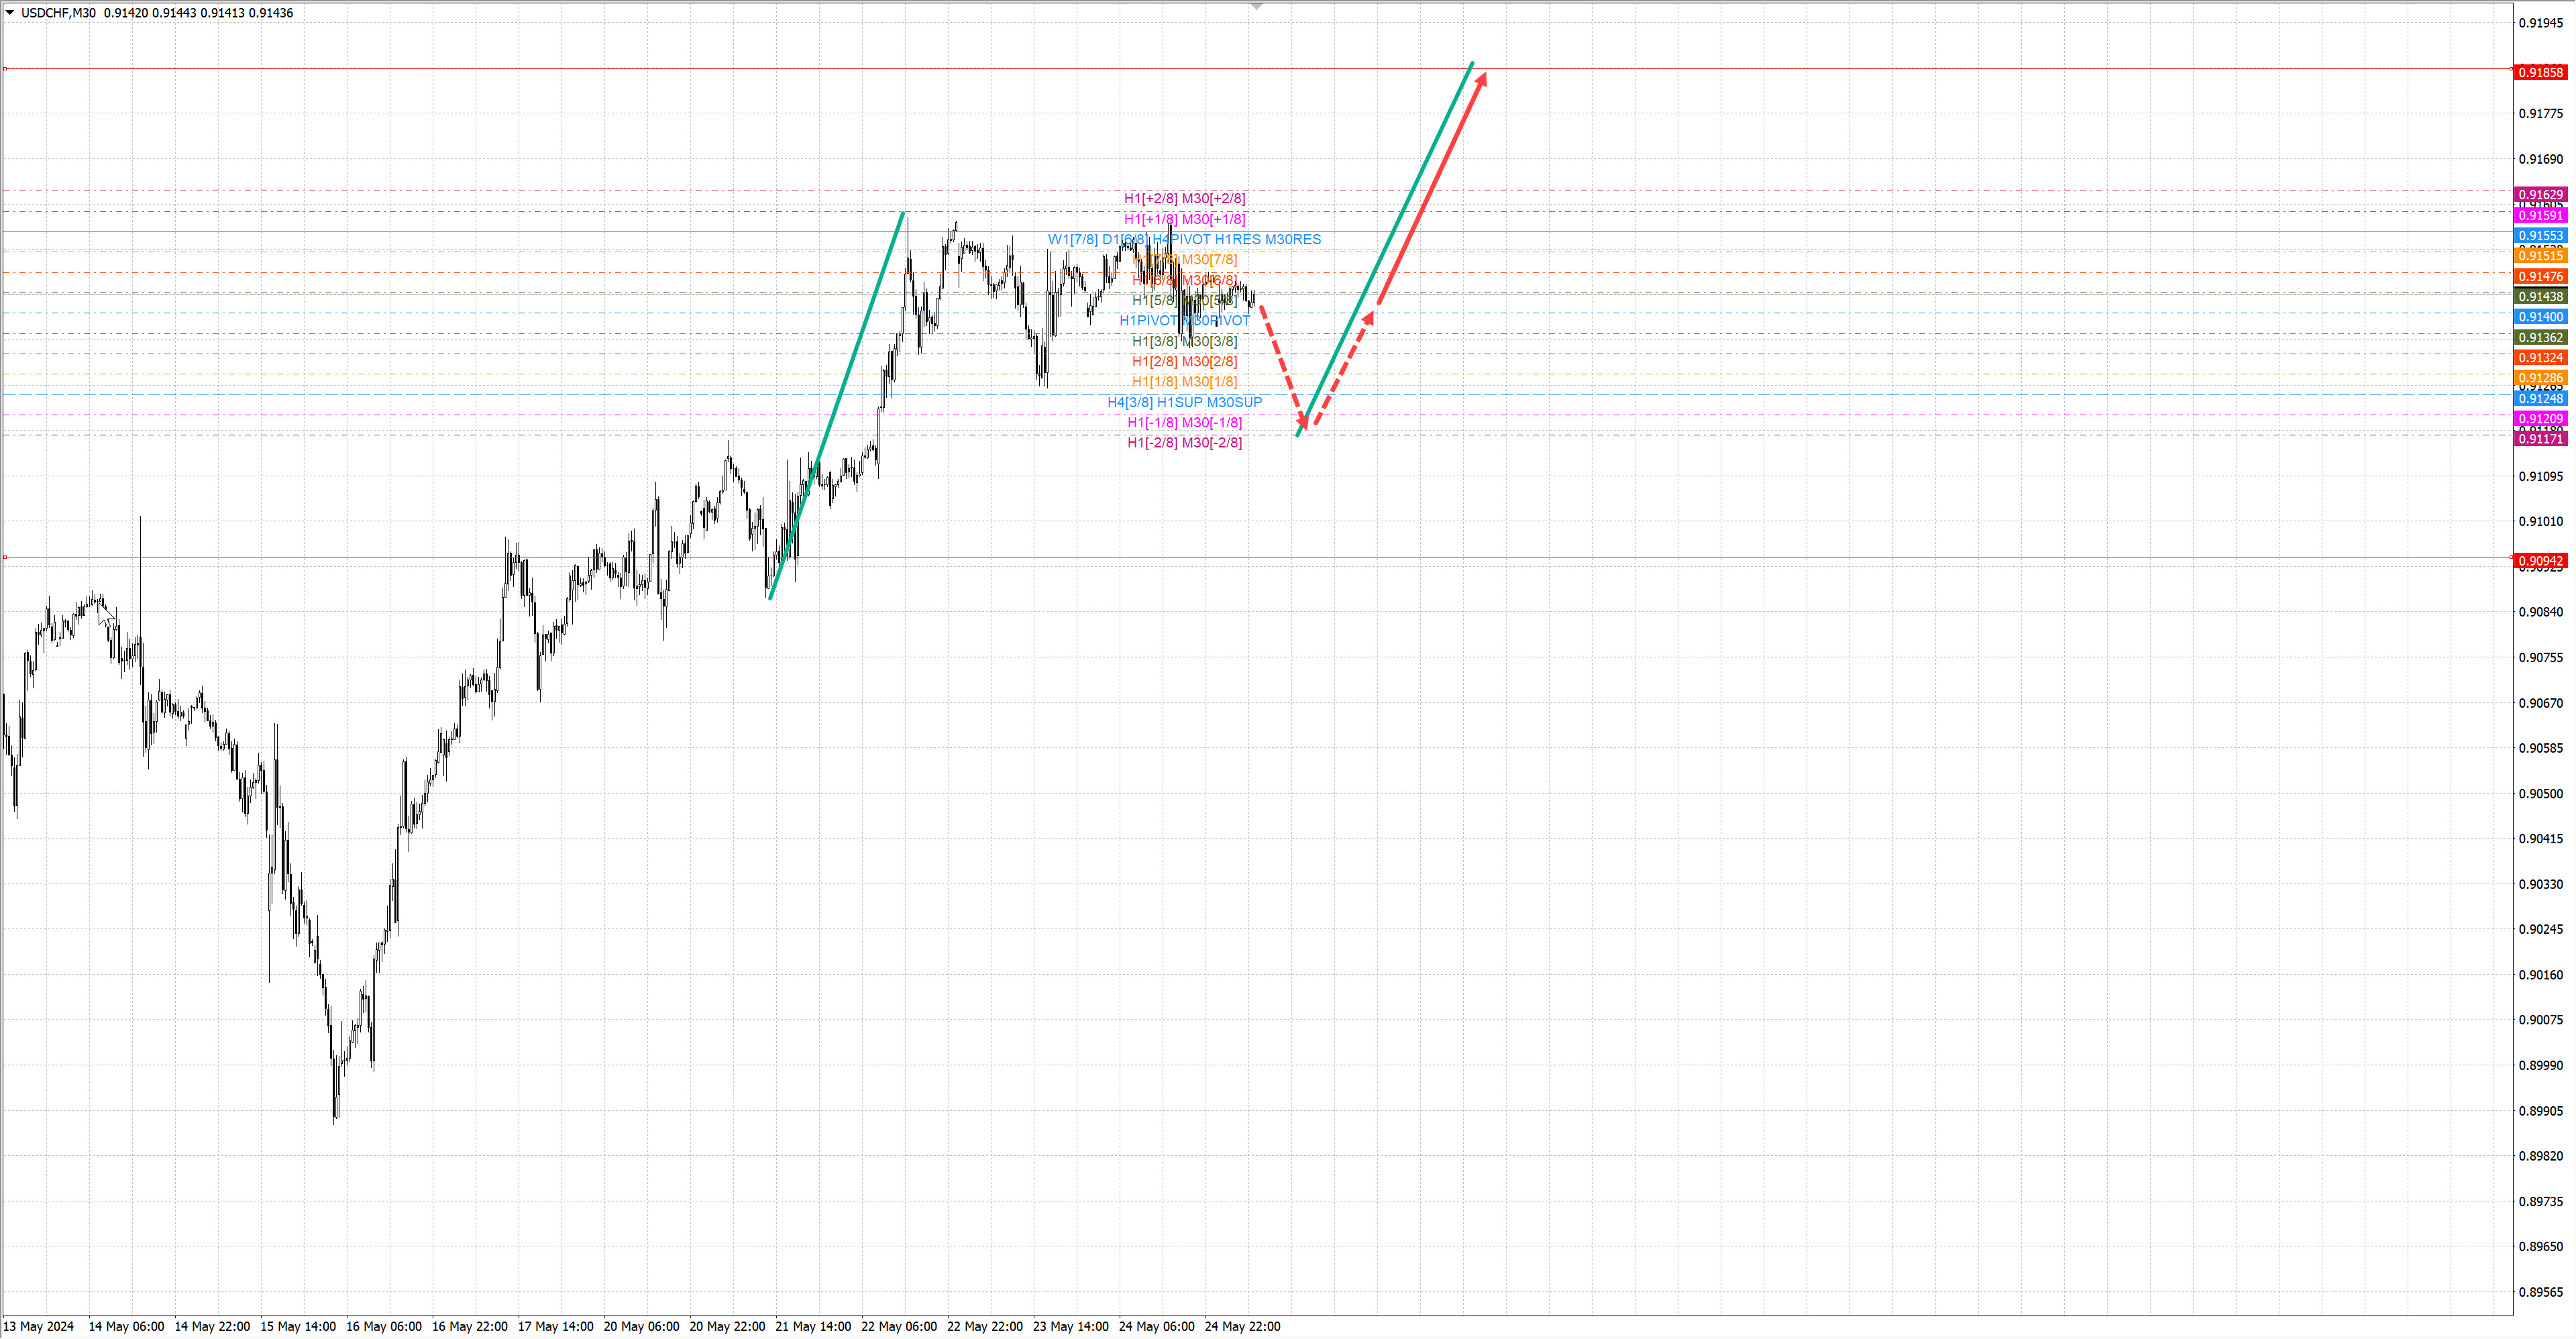The height and width of the screenshot is (1339, 2576).
Task: Click the H1[+2/8] M30[+2/8] level label
Action: point(1184,199)
